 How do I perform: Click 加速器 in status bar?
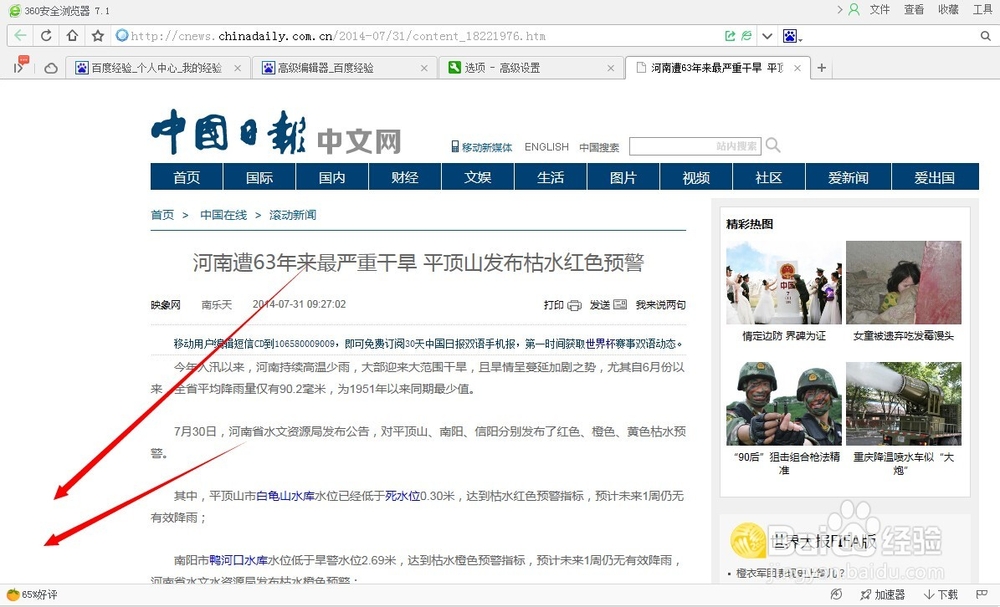[x=883, y=594]
